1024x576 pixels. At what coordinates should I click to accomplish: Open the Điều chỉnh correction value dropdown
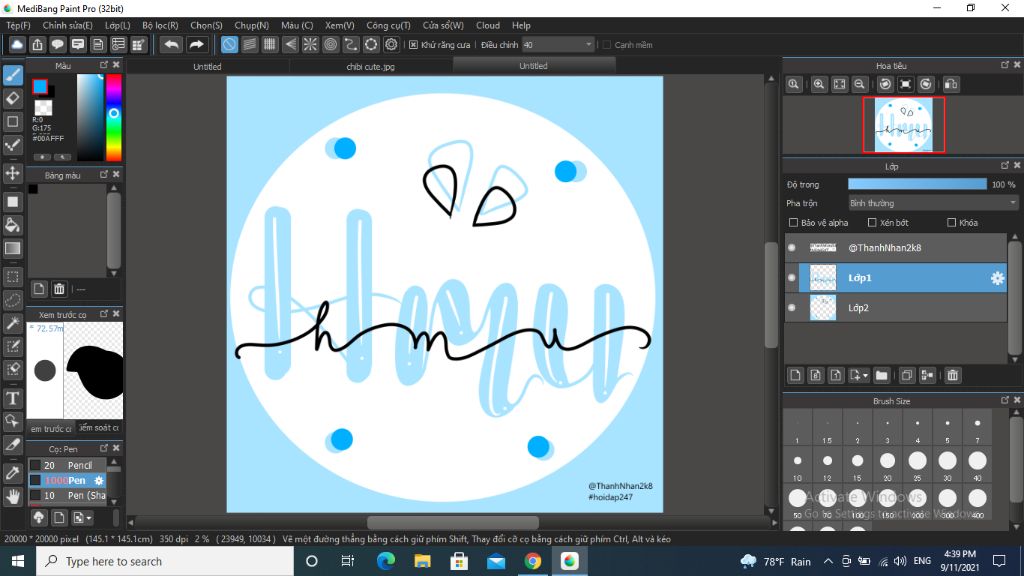[558, 45]
